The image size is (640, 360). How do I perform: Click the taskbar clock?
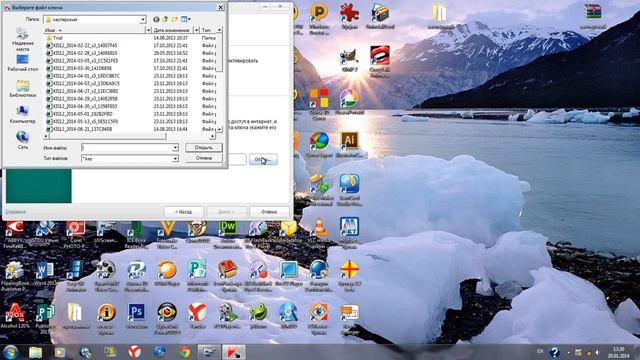point(618,352)
